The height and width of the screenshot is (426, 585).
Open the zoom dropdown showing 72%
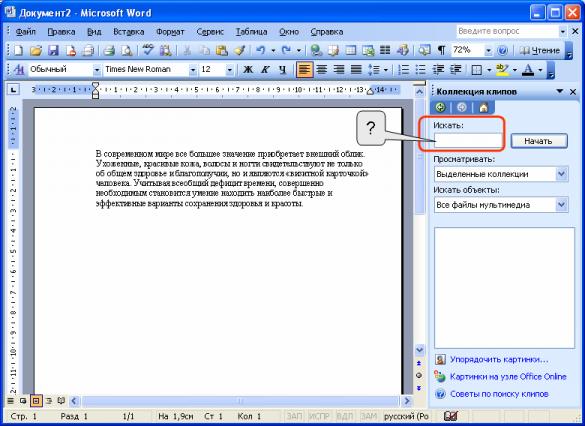tap(488, 50)
